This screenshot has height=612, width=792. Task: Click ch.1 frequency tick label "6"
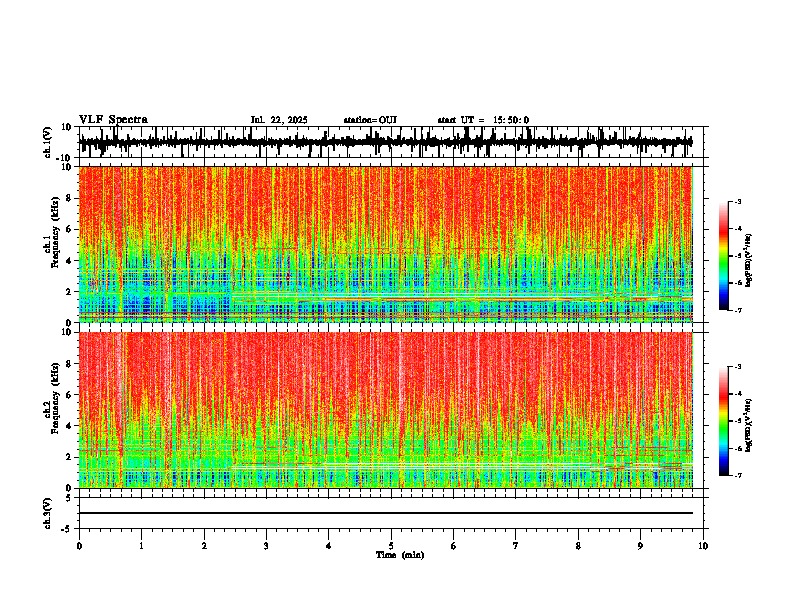(70, 229)
